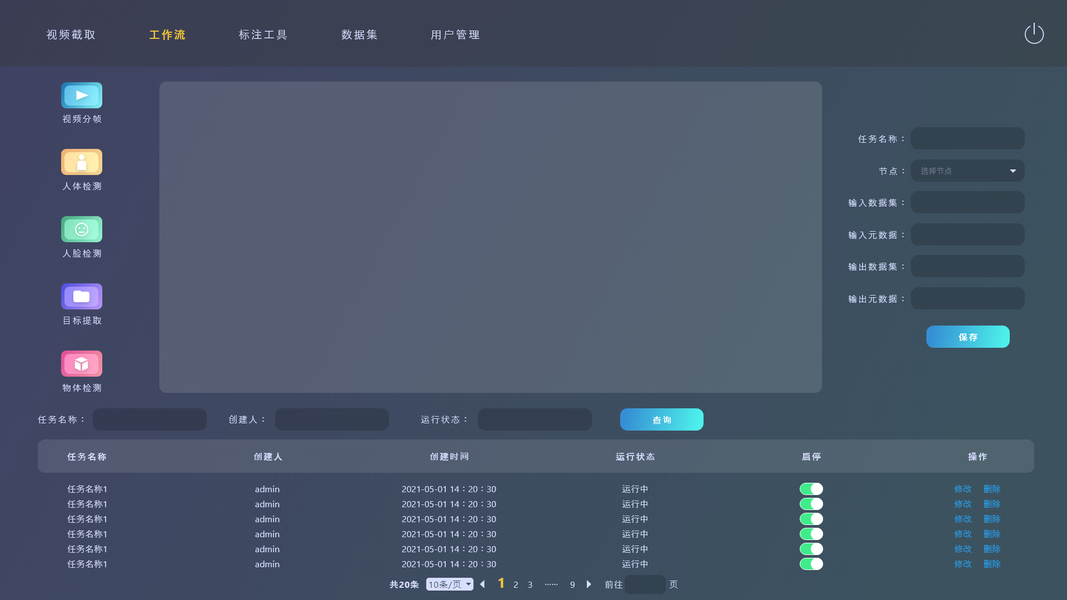Click the 保存 save button
1067x600 pixels.
(968, 337)
